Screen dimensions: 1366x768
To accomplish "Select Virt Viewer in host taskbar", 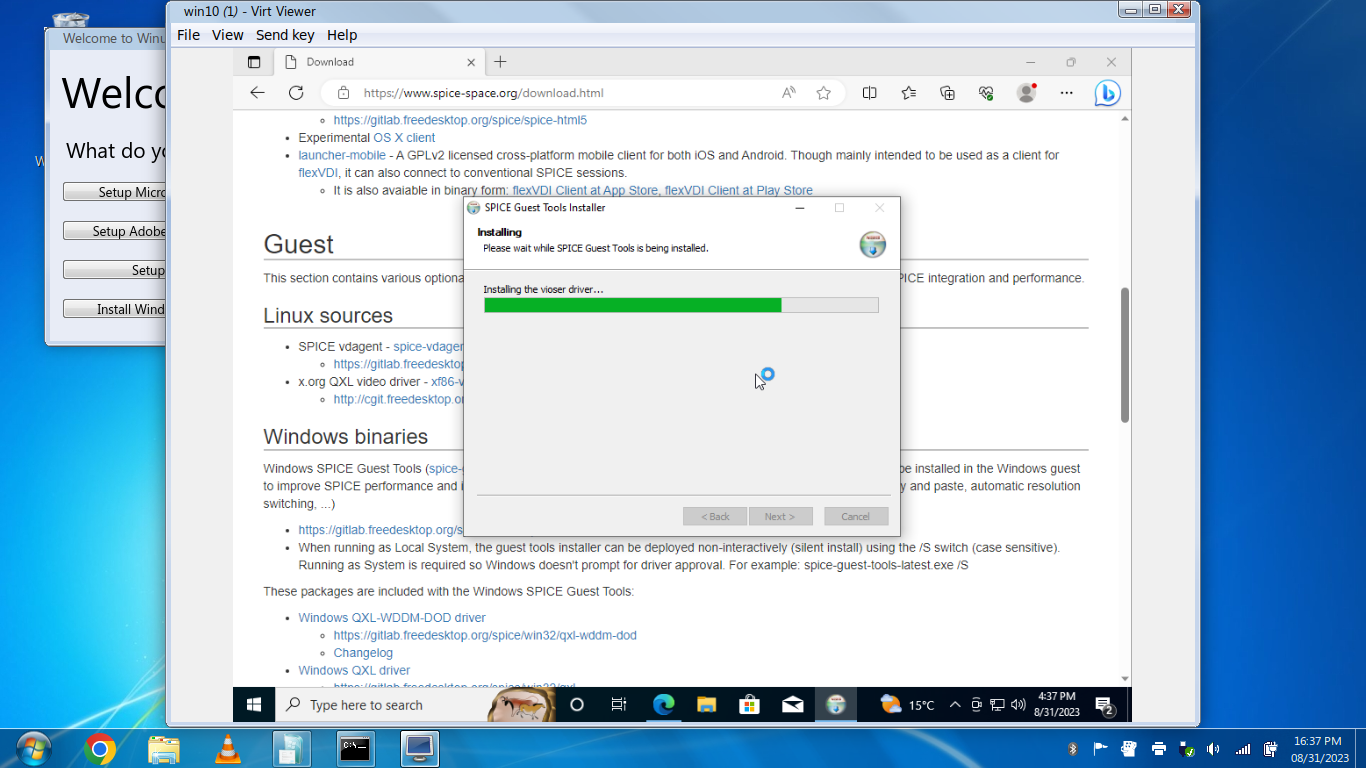I will (420, 749).
